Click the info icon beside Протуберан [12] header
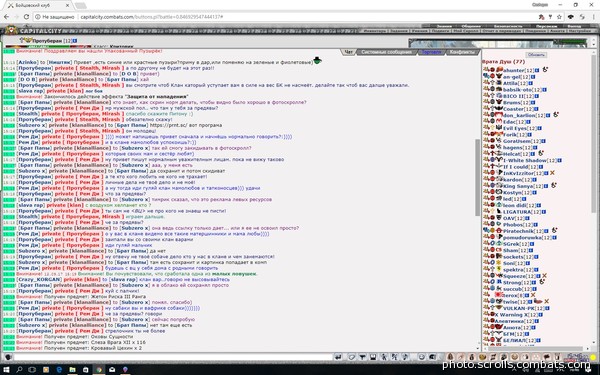 pyautogui.click(x=75, y=41)
